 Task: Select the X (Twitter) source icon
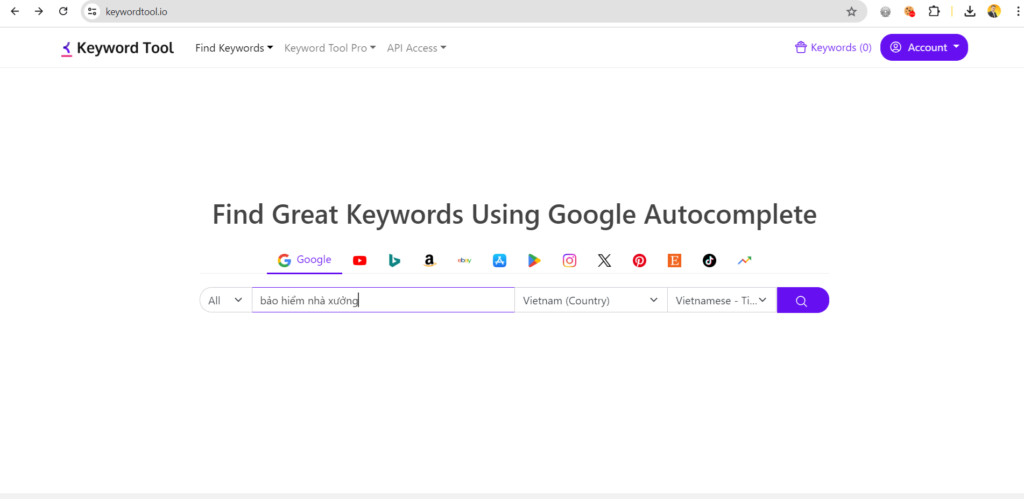(x=605, y=261)
